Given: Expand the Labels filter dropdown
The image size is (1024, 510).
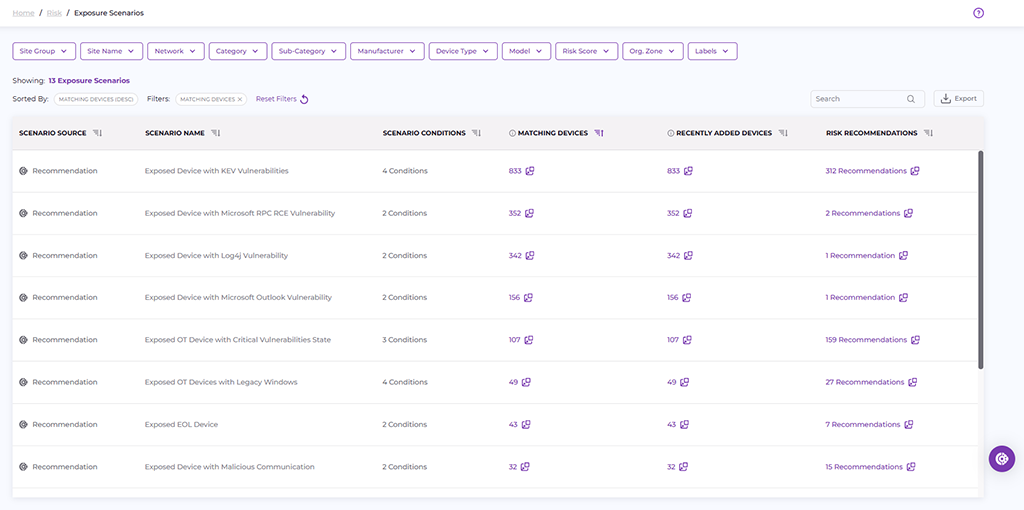Looking at the screenshot, I should [712, 51].
